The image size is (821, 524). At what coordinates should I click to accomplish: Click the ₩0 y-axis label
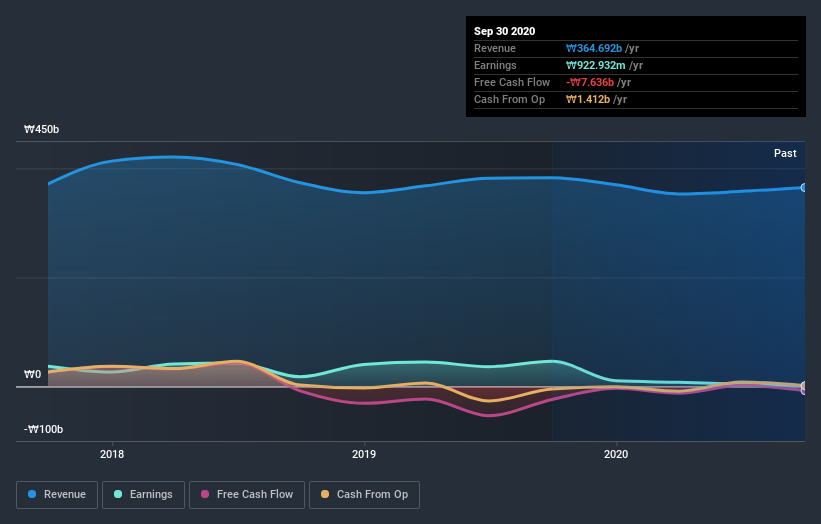[x=32, y=374]
